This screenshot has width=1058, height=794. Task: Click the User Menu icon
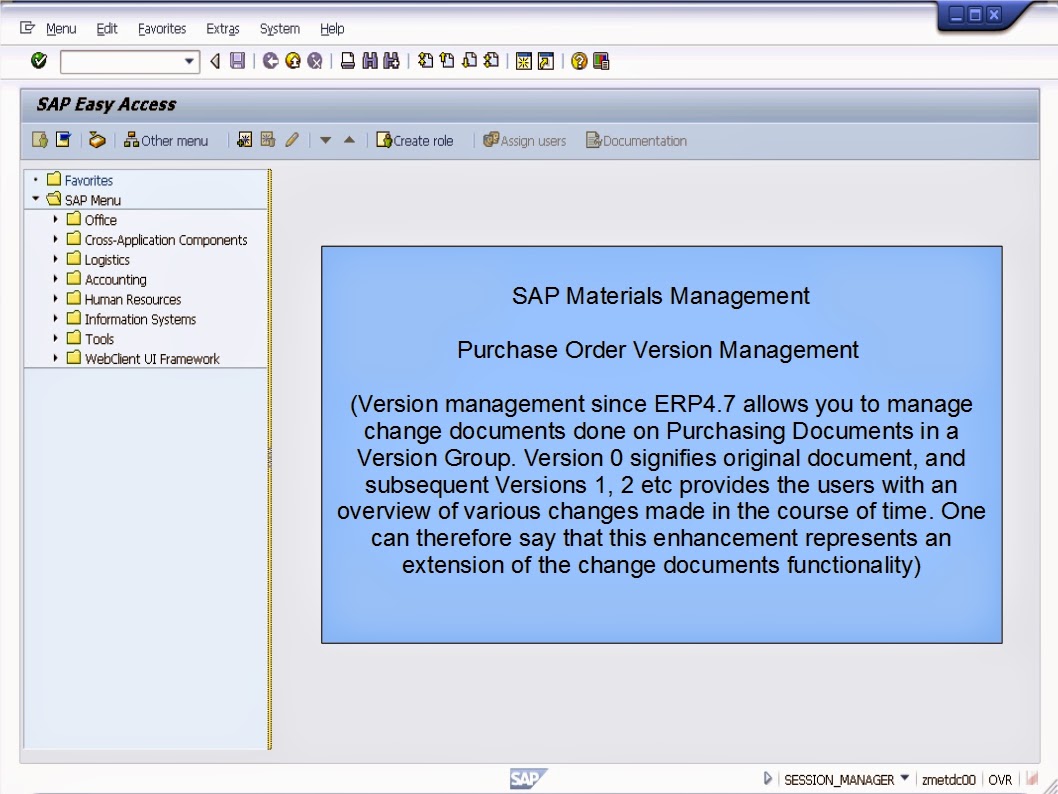(40, 140)
